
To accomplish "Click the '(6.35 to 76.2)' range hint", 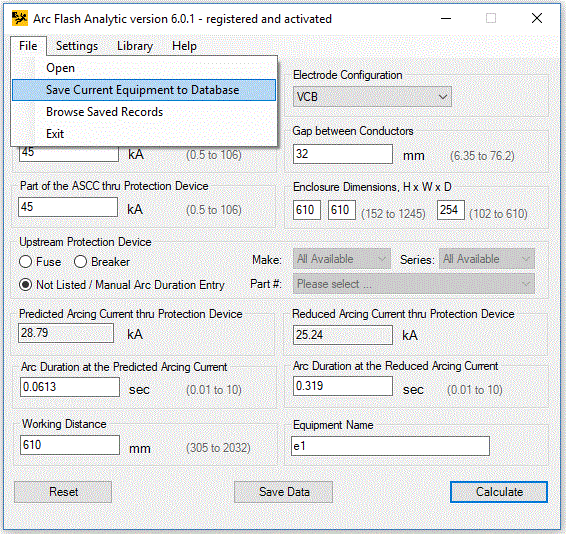I will (482, 156).
